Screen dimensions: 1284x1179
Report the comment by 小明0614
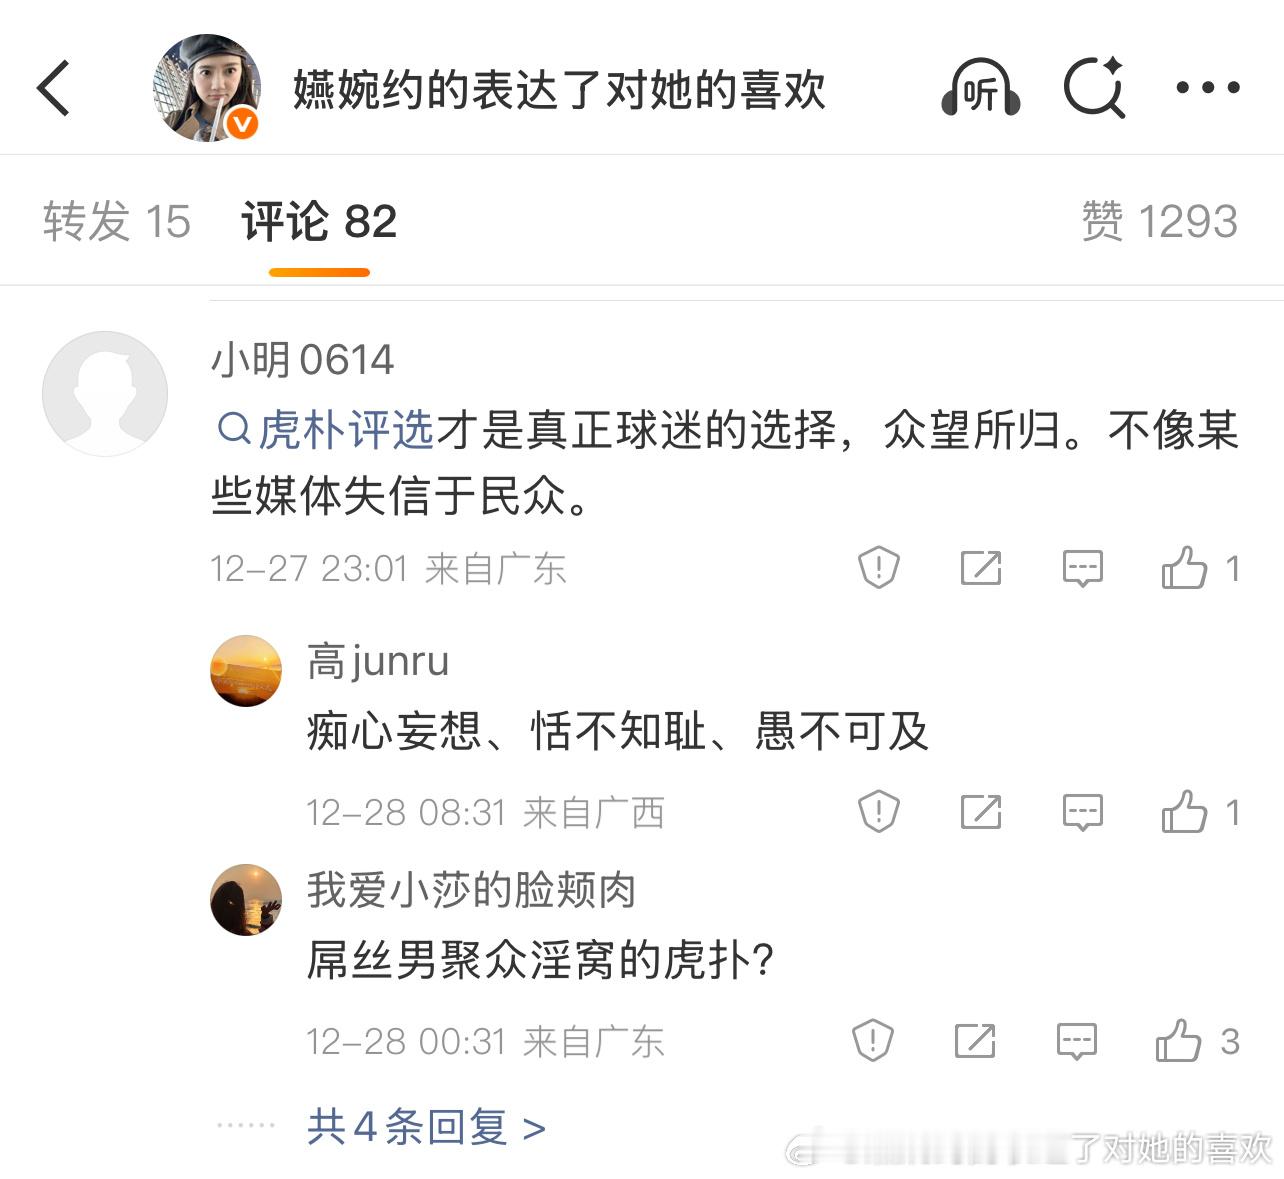click(878, 568)
